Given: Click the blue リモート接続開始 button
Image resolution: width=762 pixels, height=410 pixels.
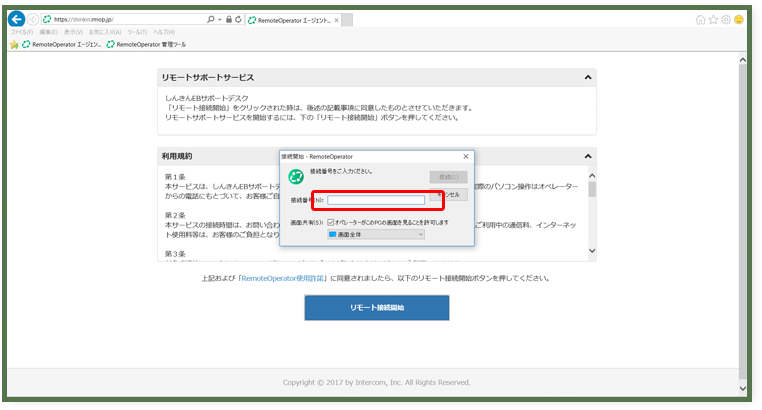Looking at the screenshot, I should (x=376, y=308).
